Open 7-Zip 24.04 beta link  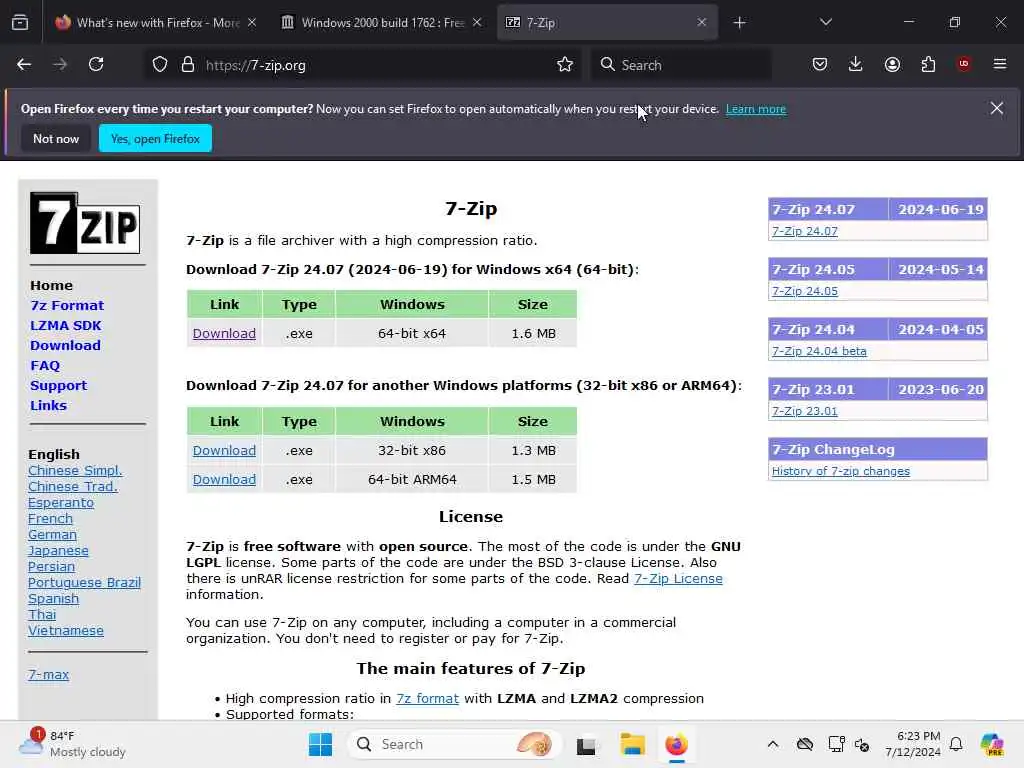(819, 351)
